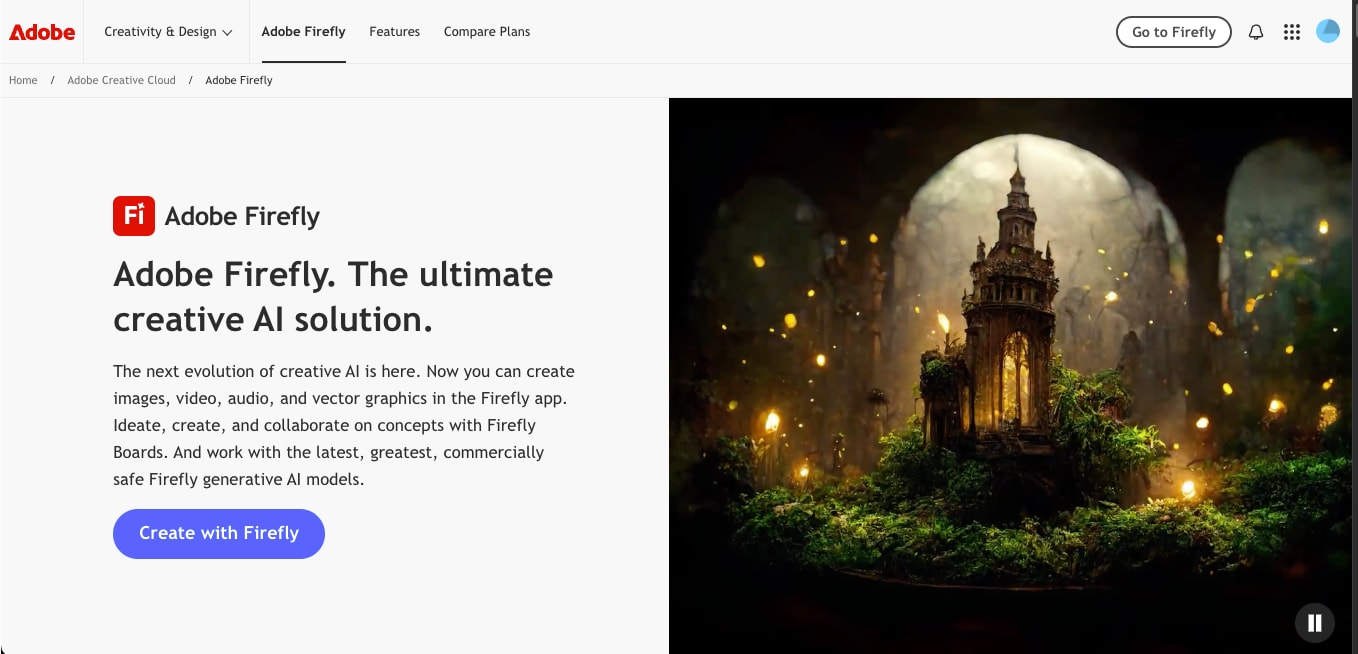Open the user profile avatar
This screenshot has height=654, width=1358.
coord(1328,32)
